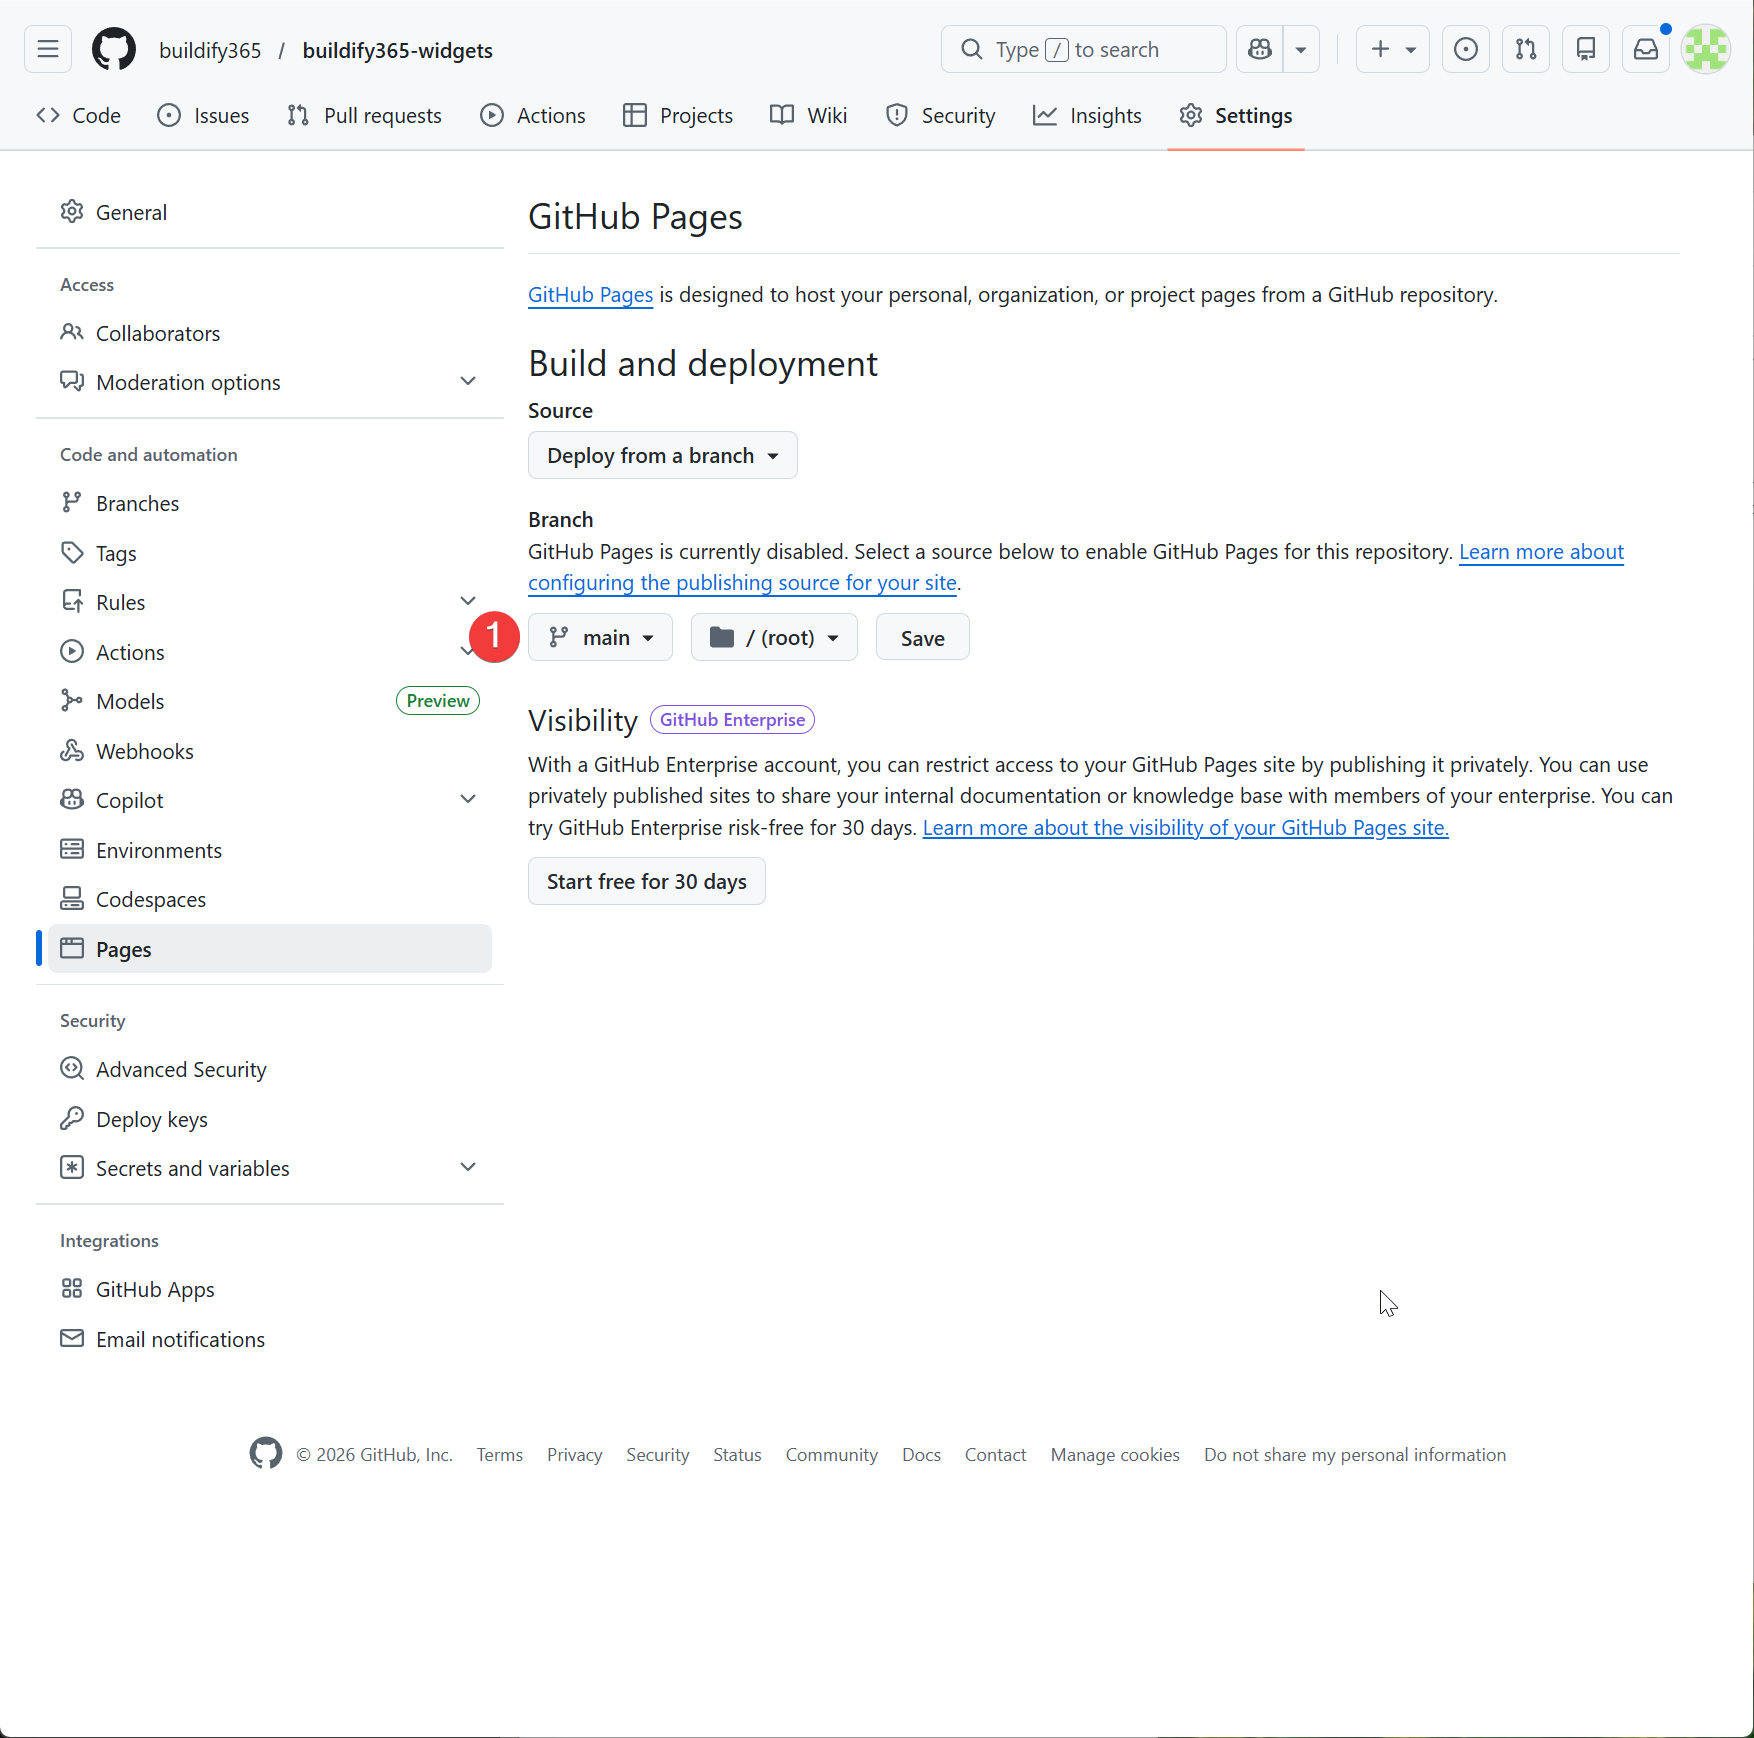The height and width of the screenshot is (1738, 1754).
Task: Click the footer GitHub logo
Action: coord(266,1454)
